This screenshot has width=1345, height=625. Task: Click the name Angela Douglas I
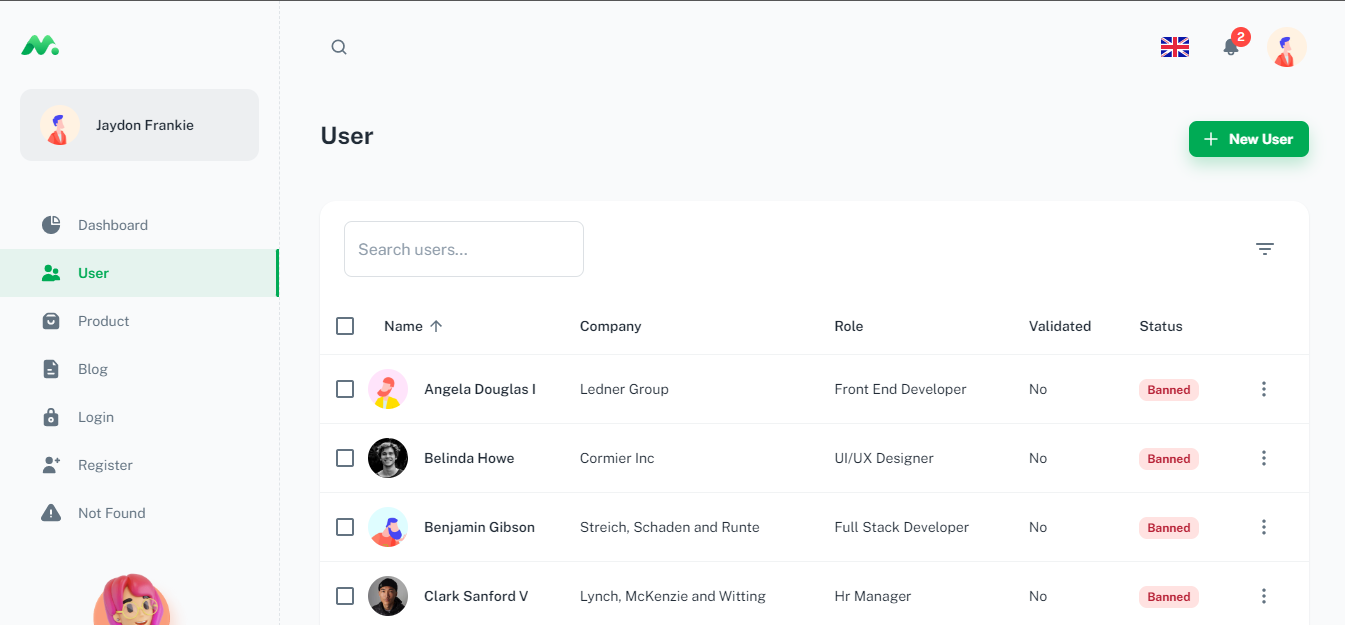pyautogui.click(x=480, y=389)
